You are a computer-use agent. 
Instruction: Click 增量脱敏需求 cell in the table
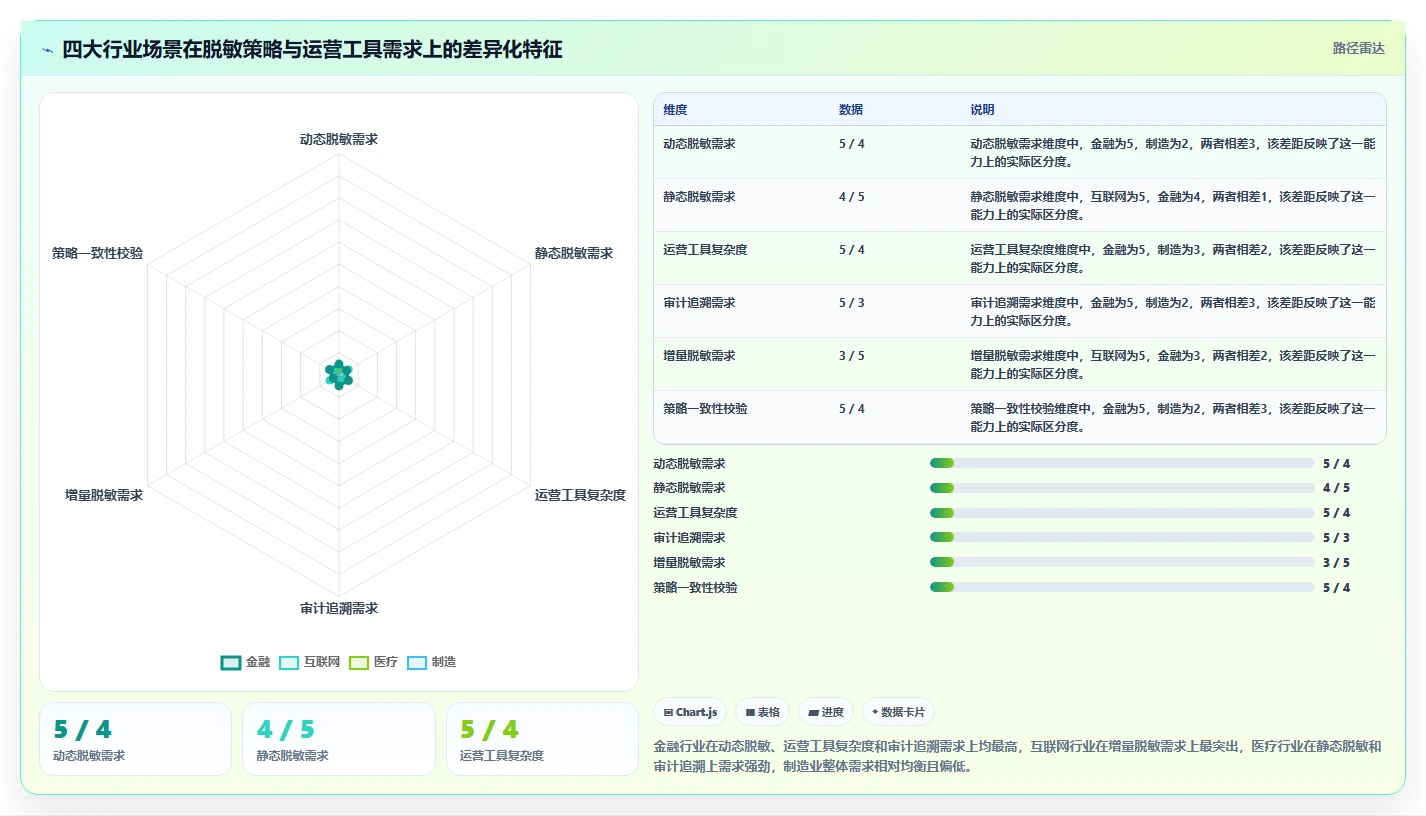[x=699, y=356]
